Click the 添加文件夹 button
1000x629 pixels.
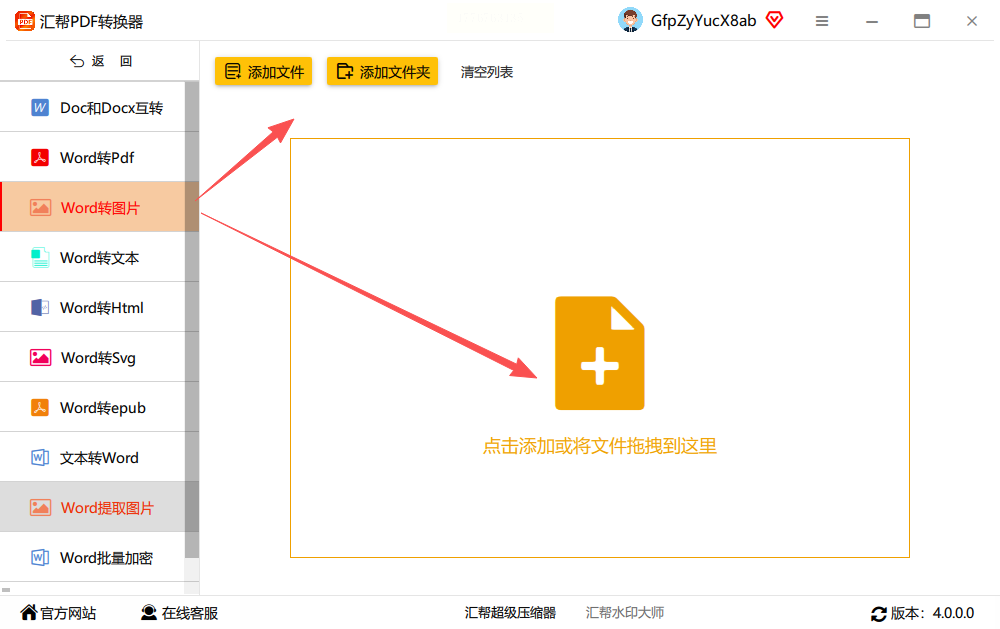(383, 71)
